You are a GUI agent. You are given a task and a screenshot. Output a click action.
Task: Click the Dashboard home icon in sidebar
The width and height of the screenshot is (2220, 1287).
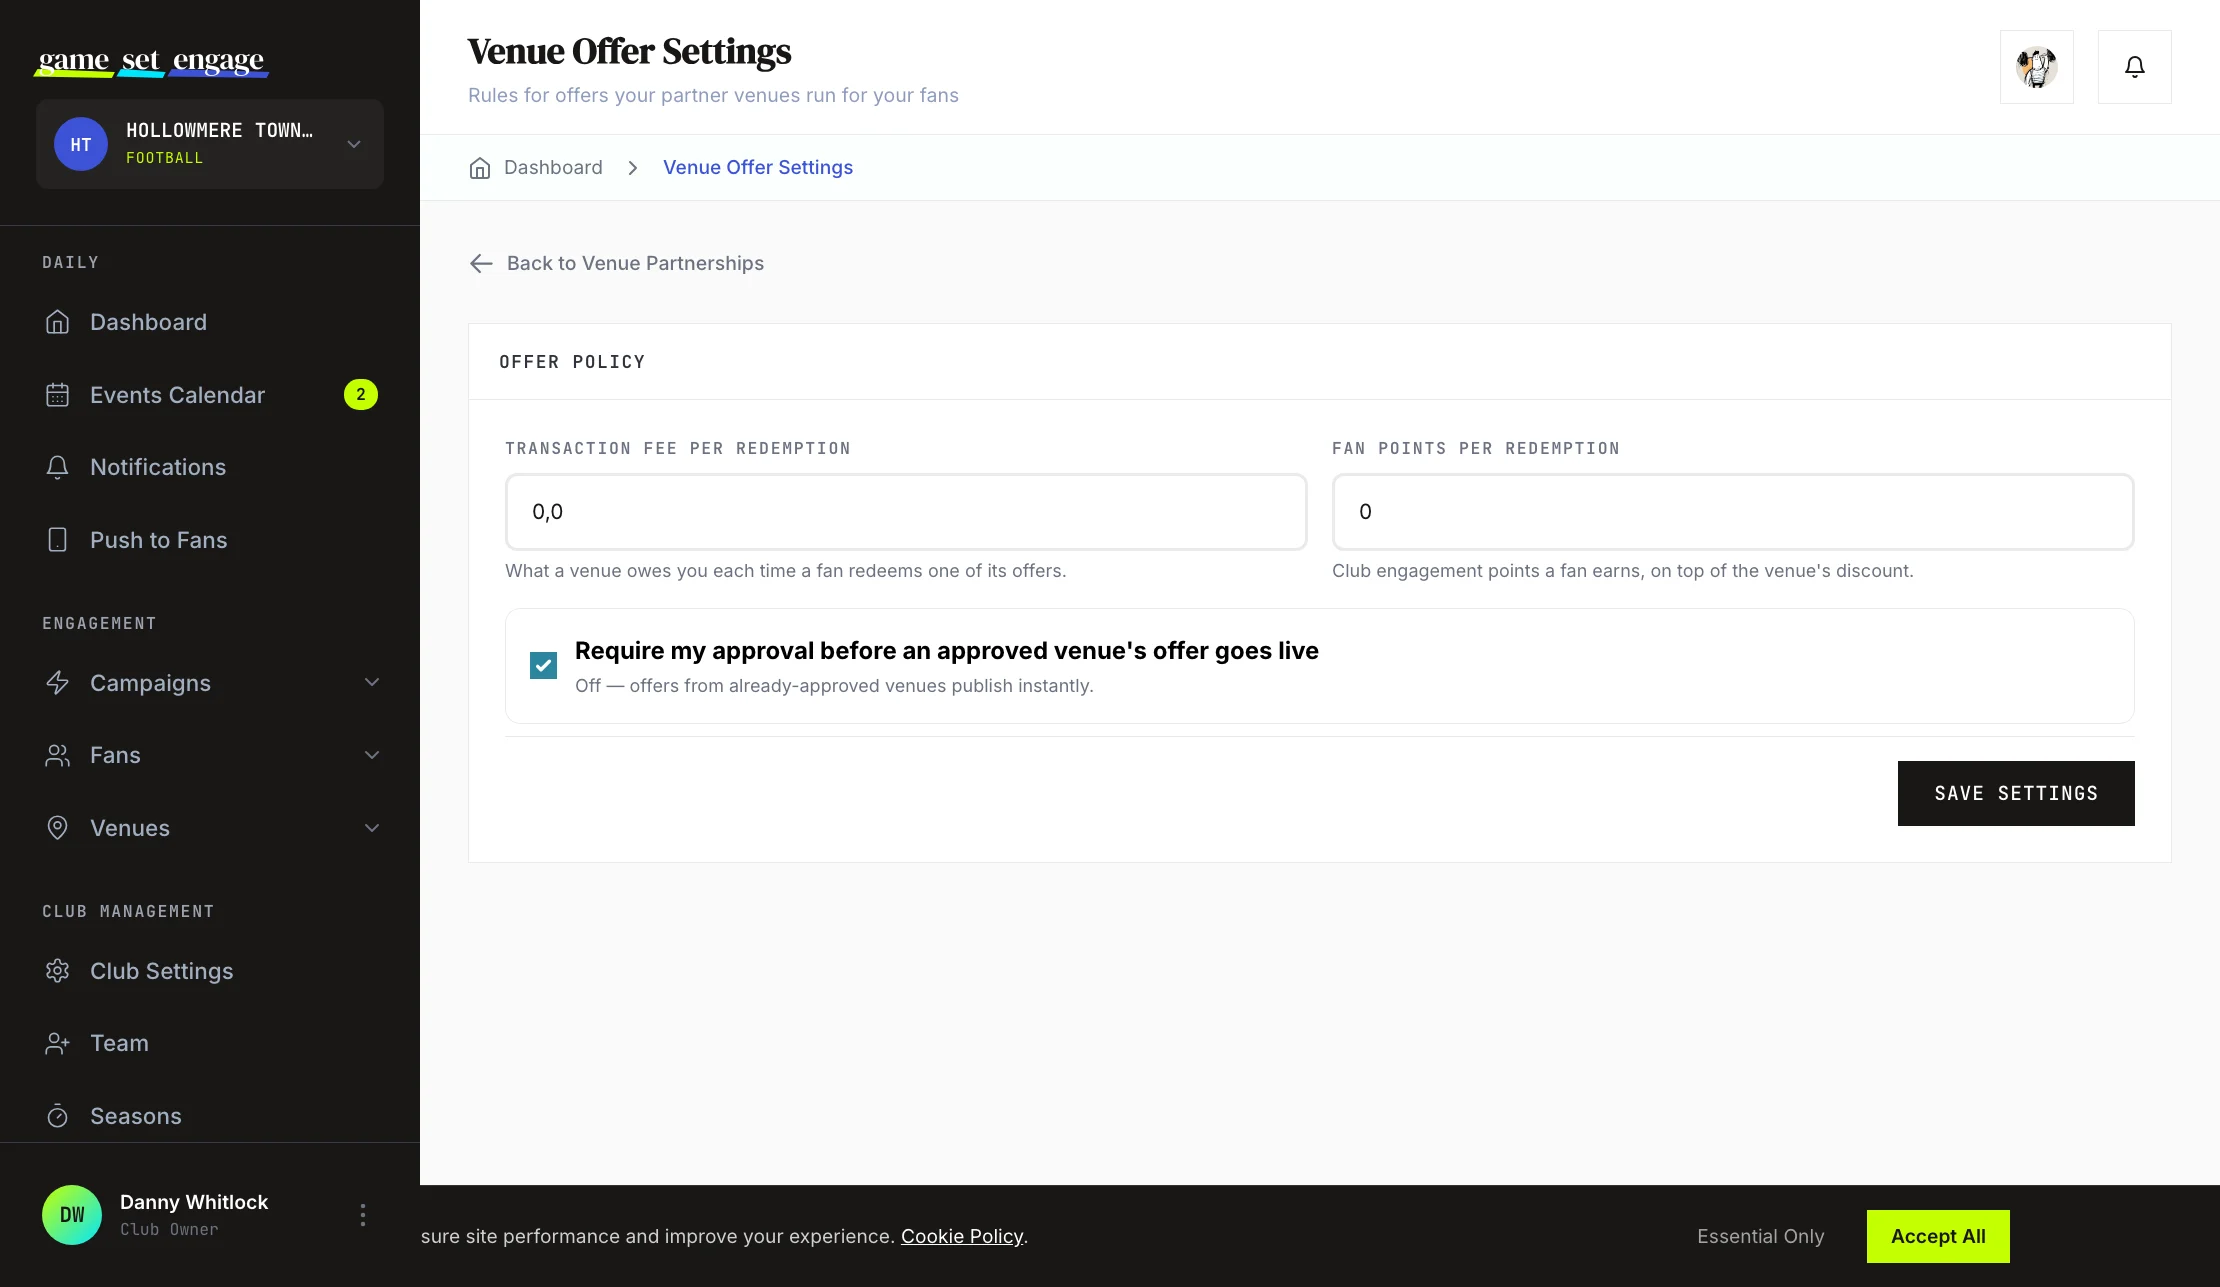[58, 322]
